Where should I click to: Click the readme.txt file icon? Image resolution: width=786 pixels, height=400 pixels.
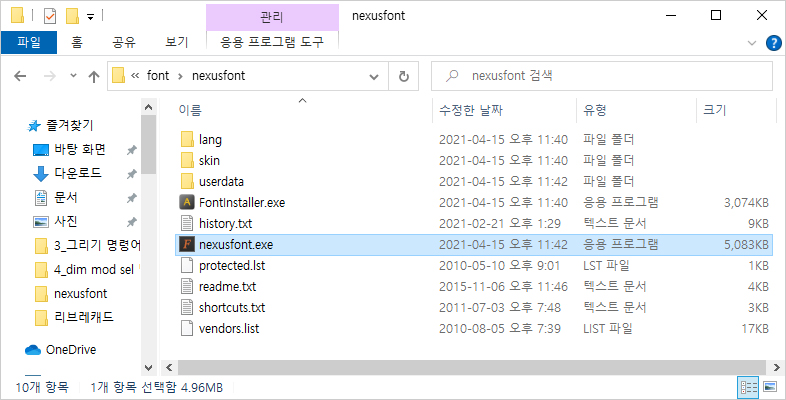click(x=186, y=287)
